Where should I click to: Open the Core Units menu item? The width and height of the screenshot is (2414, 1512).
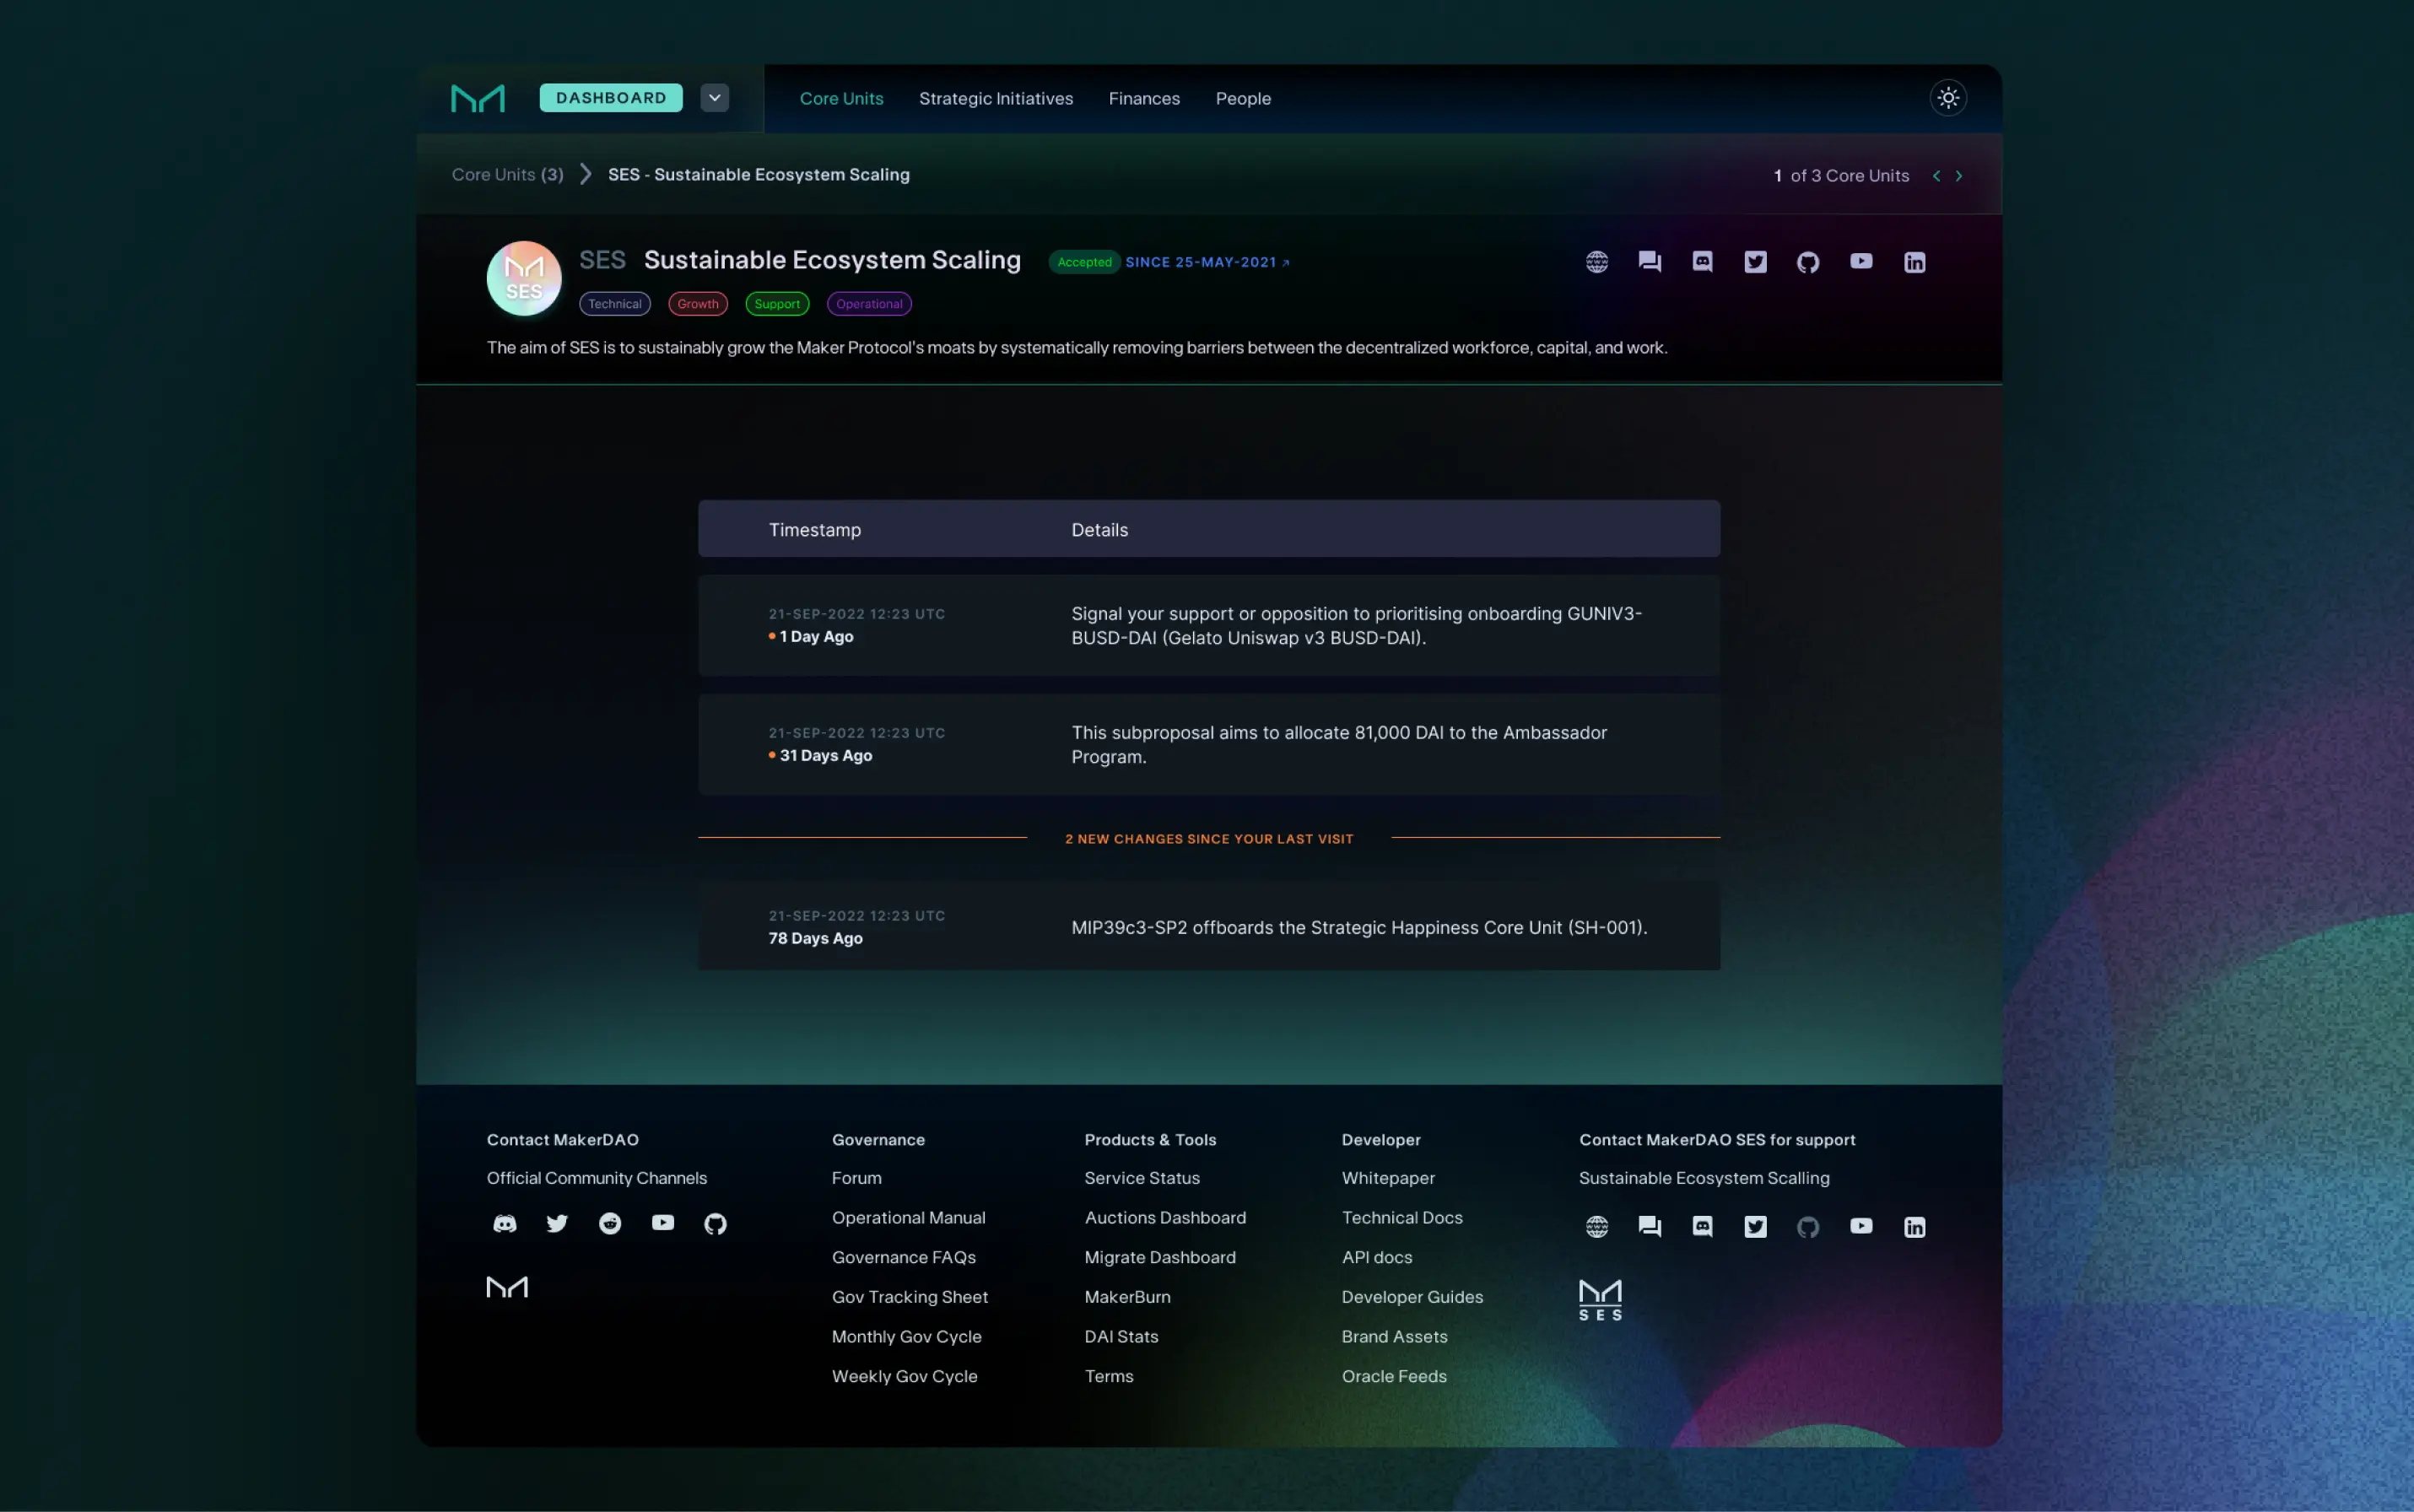coord(841,99)
